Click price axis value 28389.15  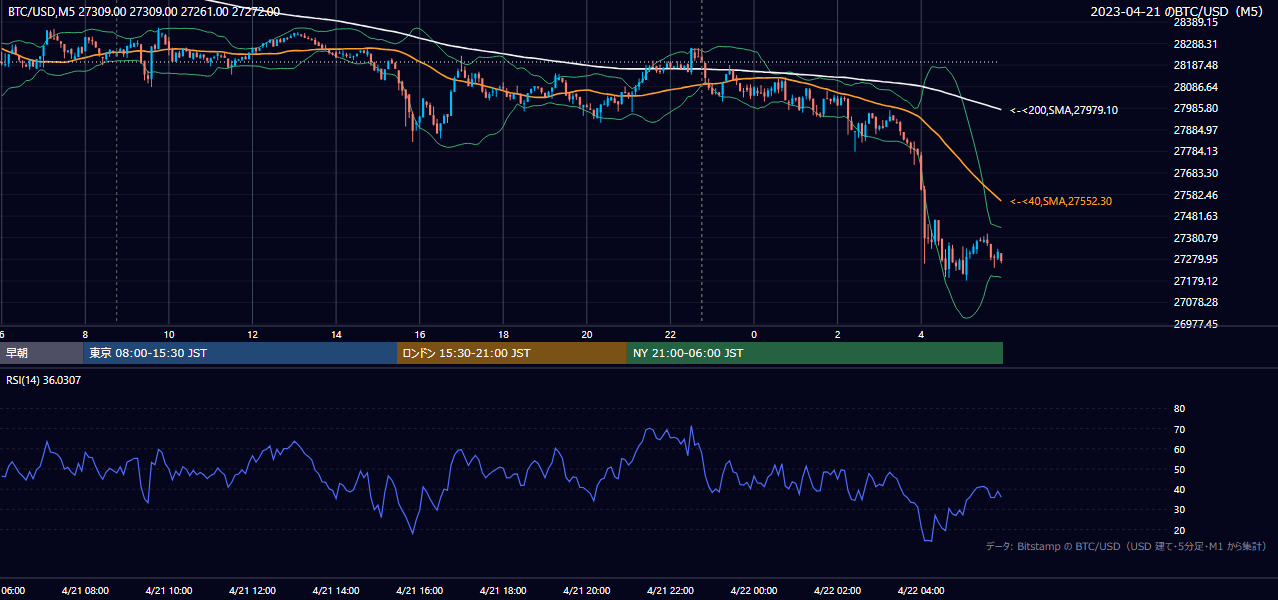click(1195, 22)
